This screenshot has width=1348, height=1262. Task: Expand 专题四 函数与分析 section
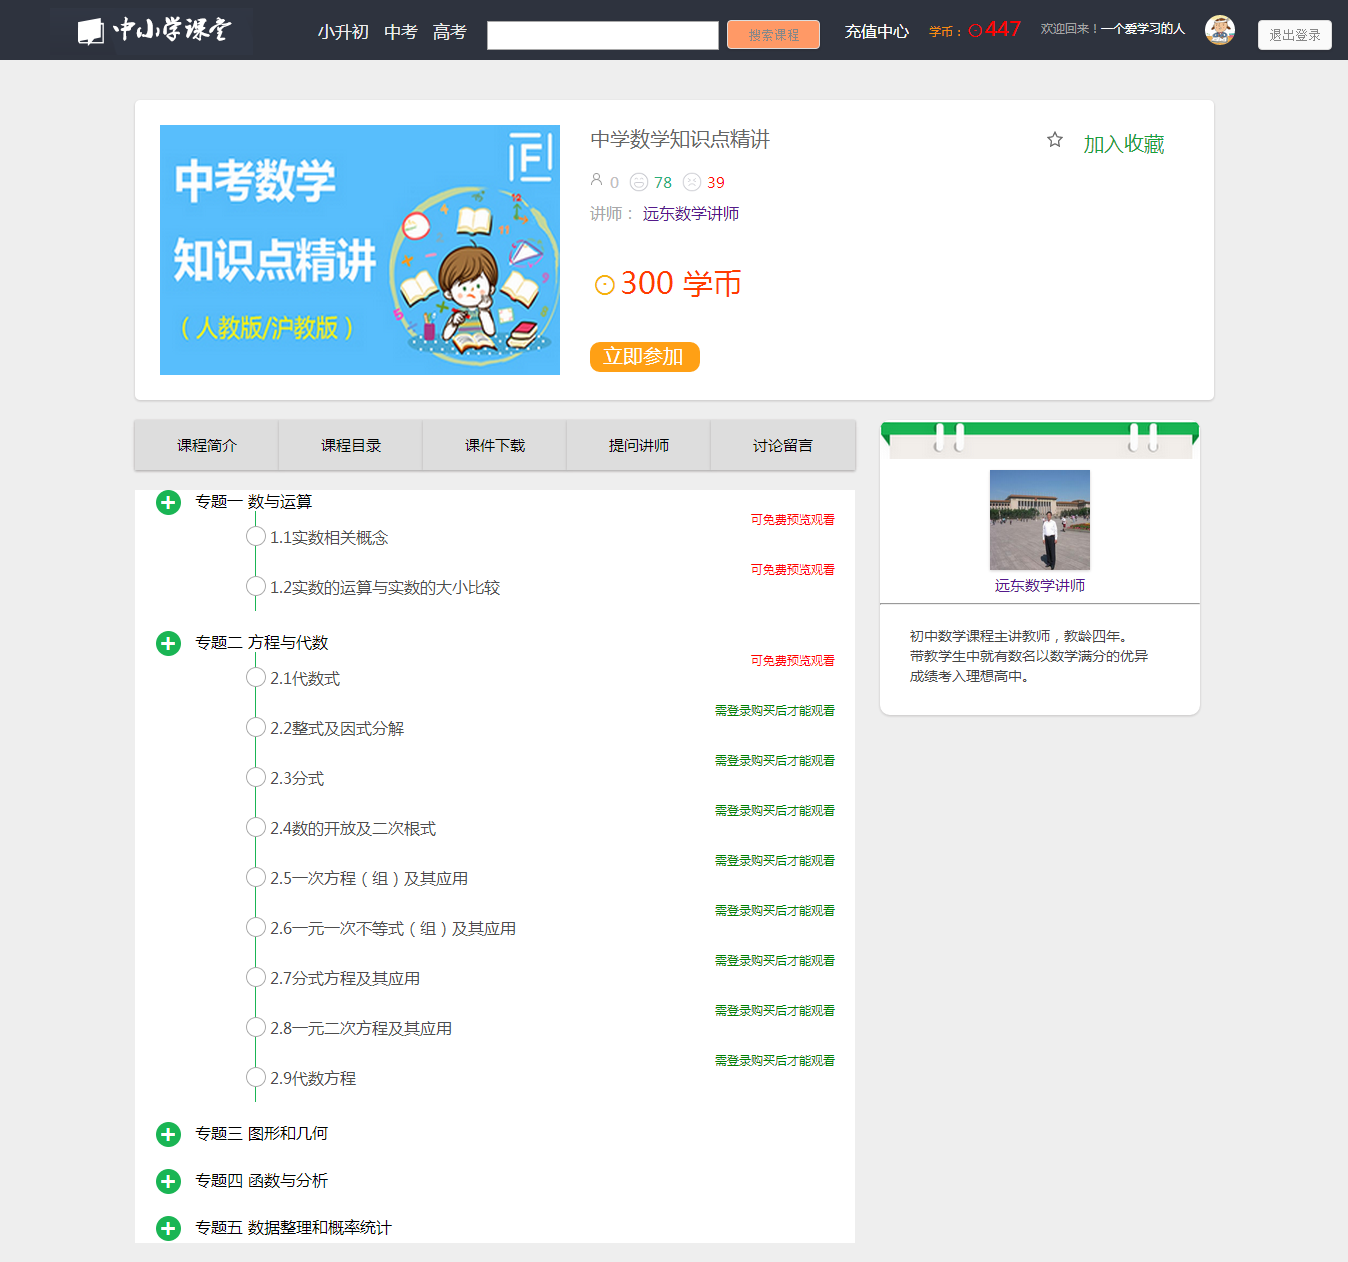[168, 1181]
